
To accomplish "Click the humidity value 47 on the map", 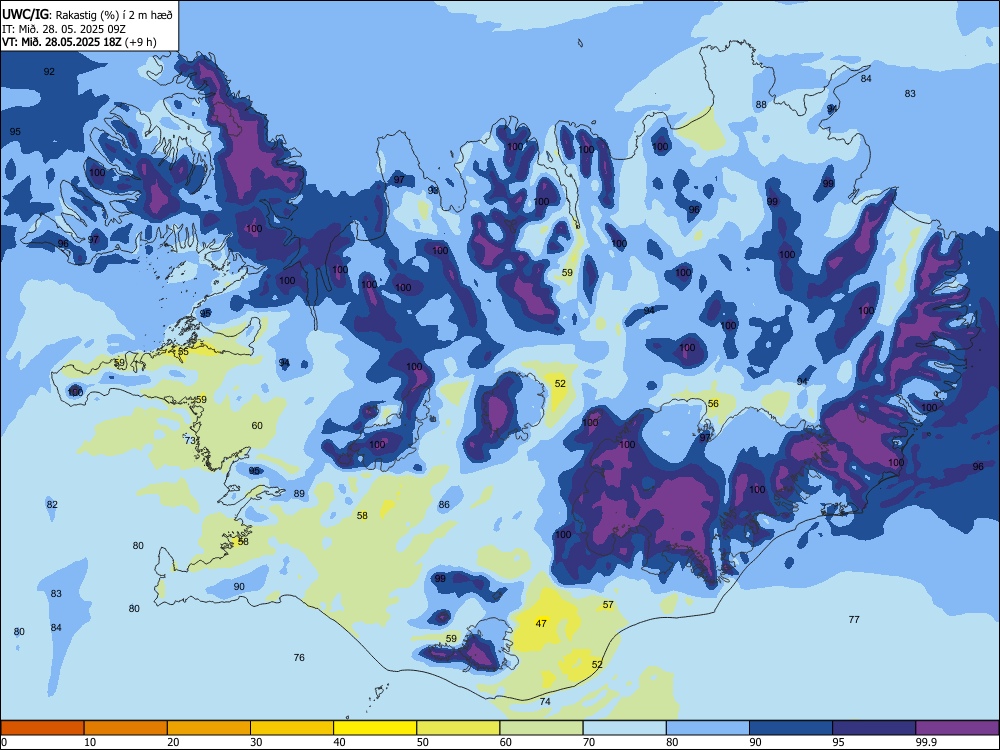I will [x=541, y=623].
